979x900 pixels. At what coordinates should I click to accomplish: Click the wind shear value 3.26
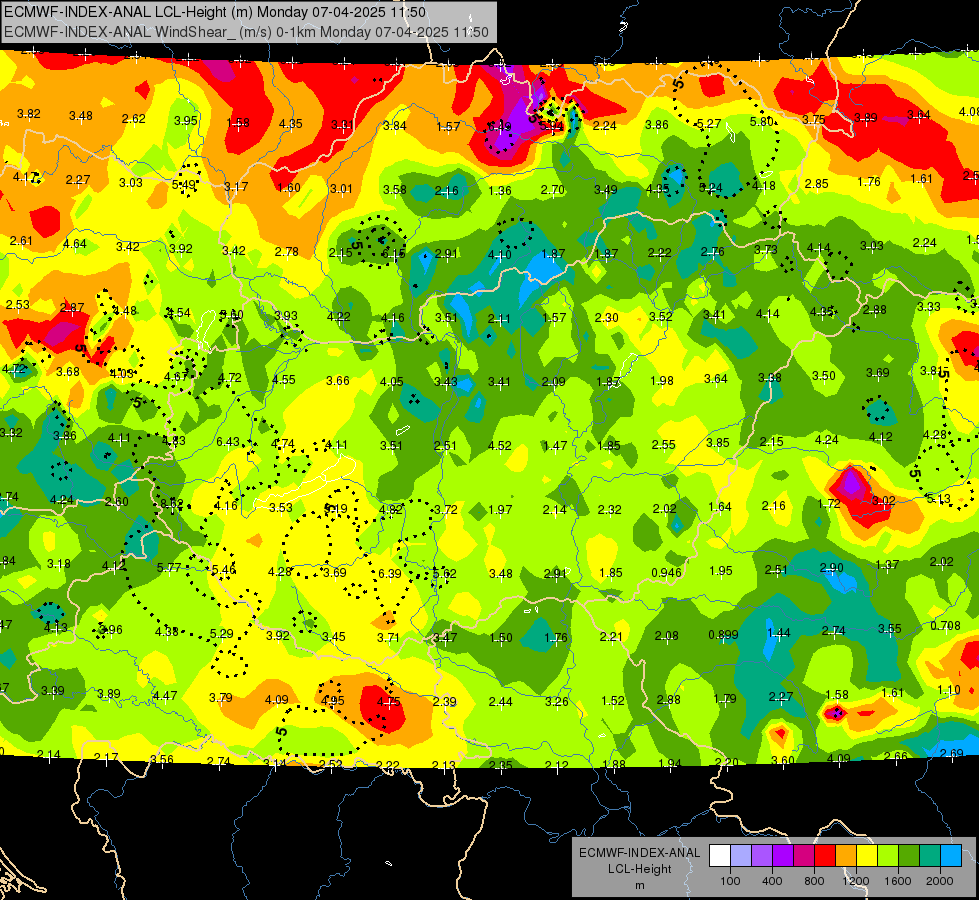[x=556, y=701]
